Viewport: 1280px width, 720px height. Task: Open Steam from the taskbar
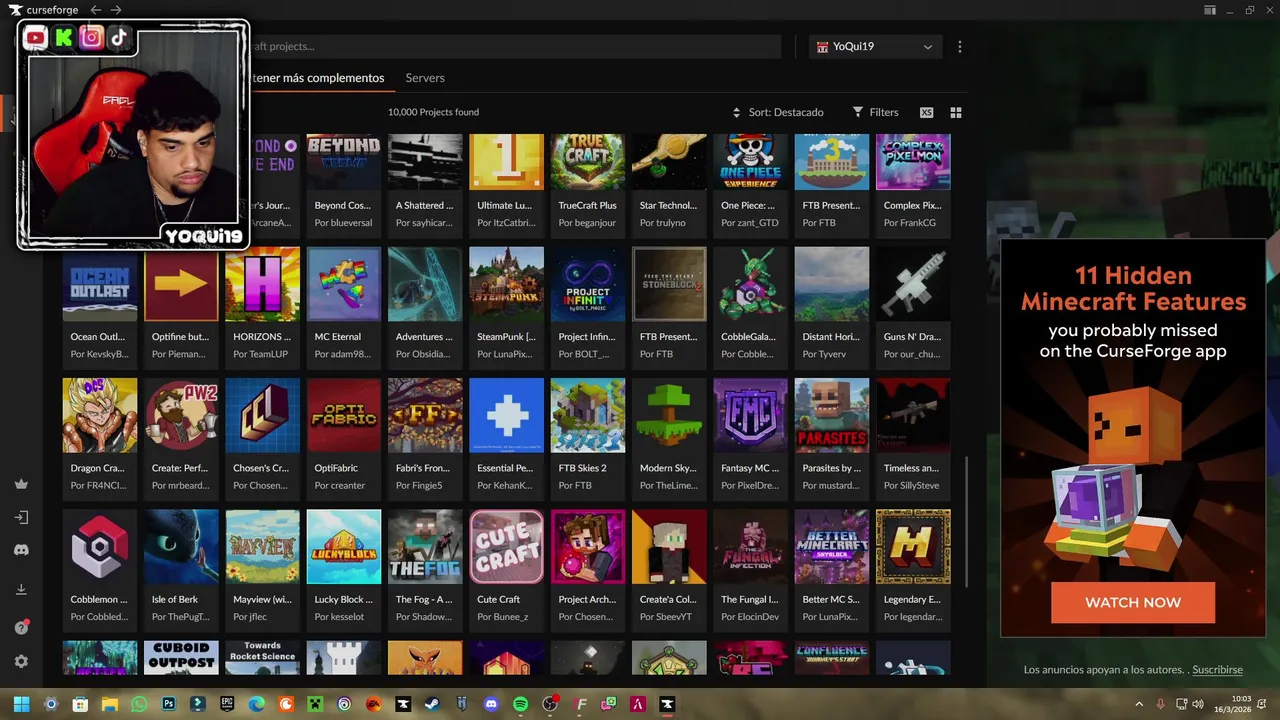432,704
